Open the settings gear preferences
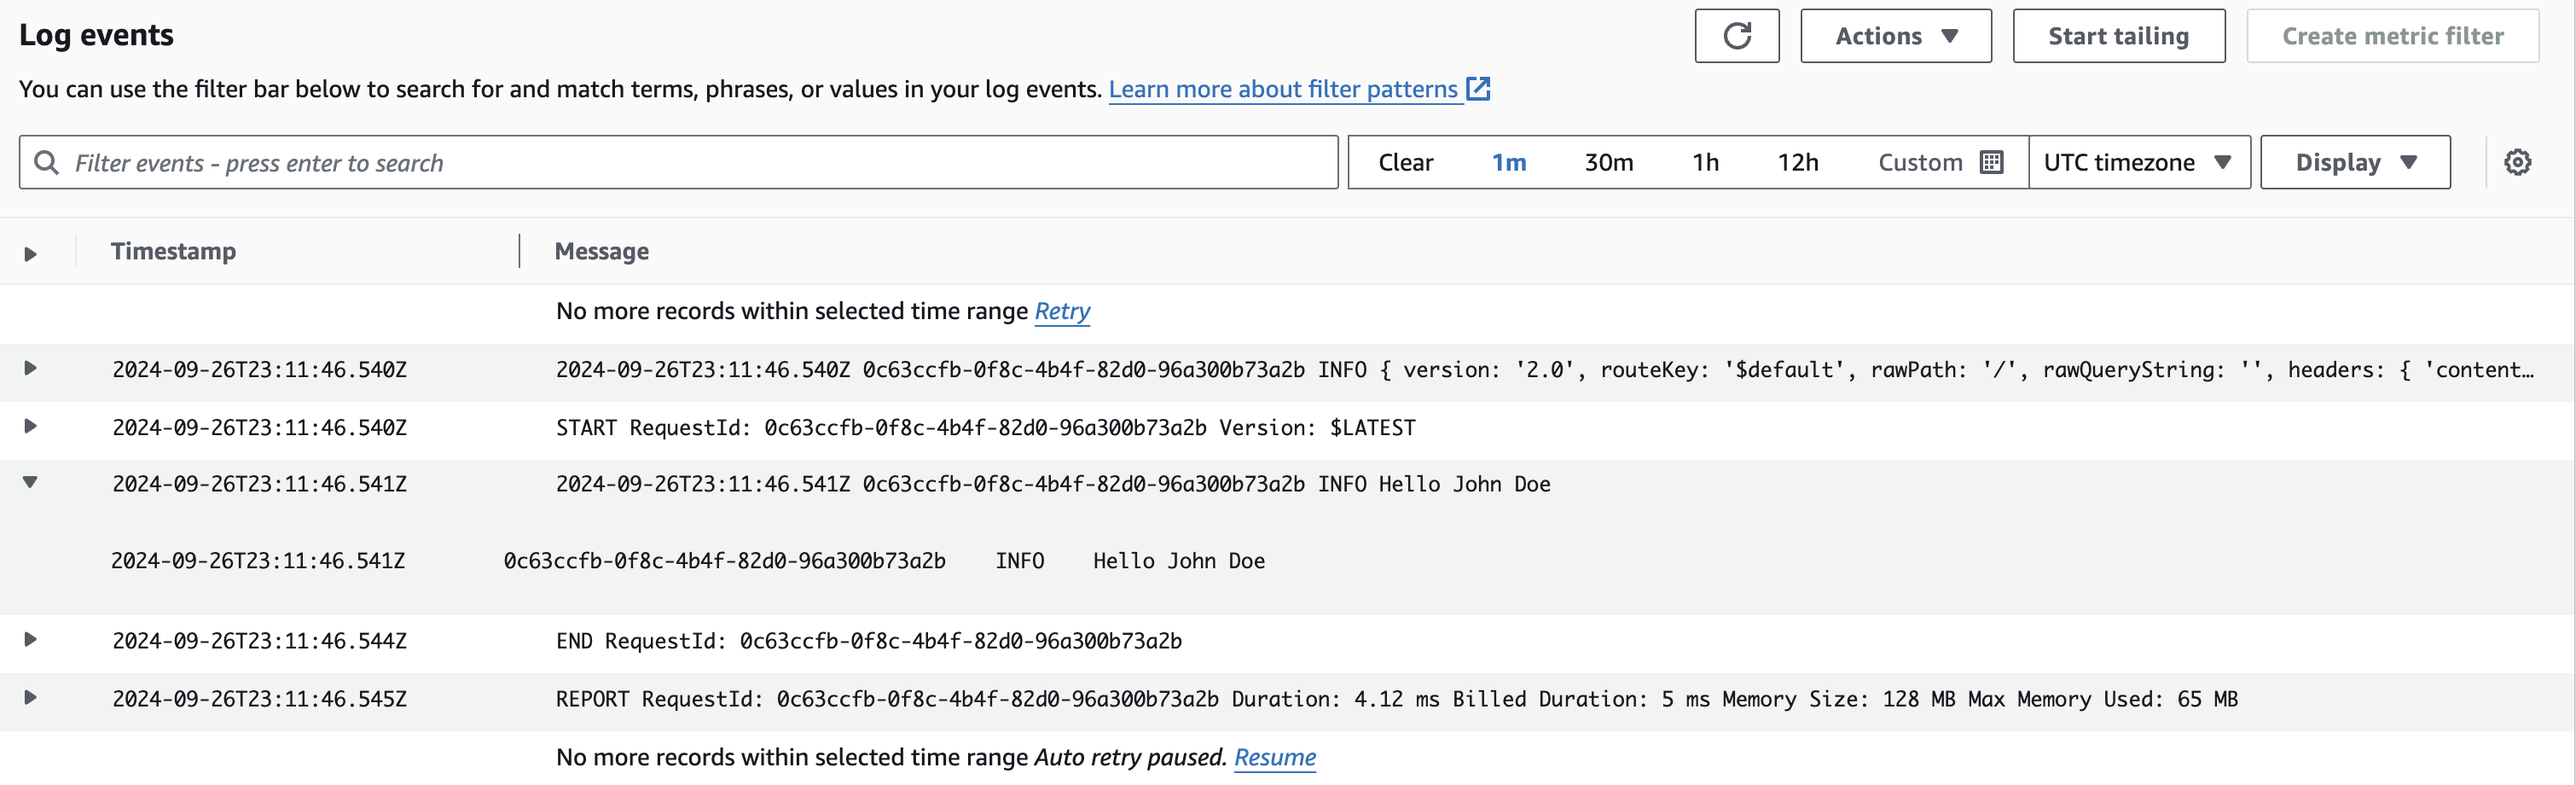2576x785 pixels. coord(2517,162)
